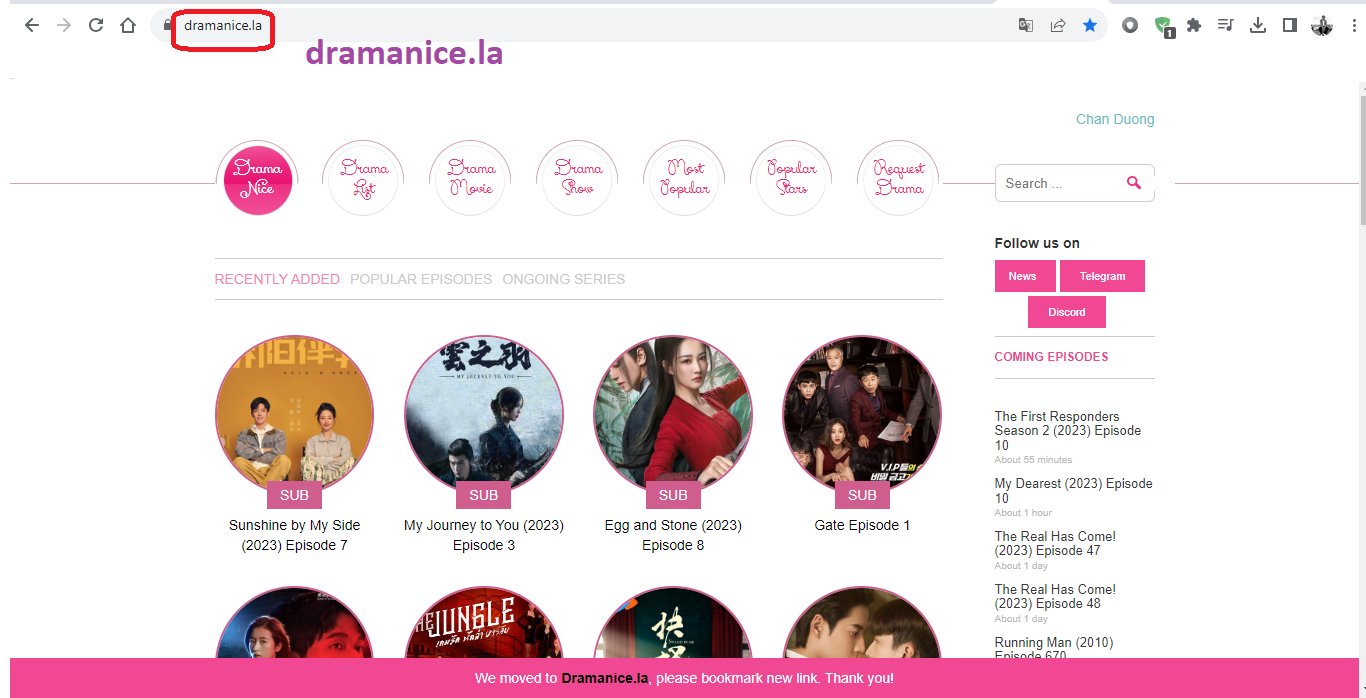Viewport: 1366px width, 698px height.
Task: Open the Drama List menu circle
Action: click(x=364, y=178)
